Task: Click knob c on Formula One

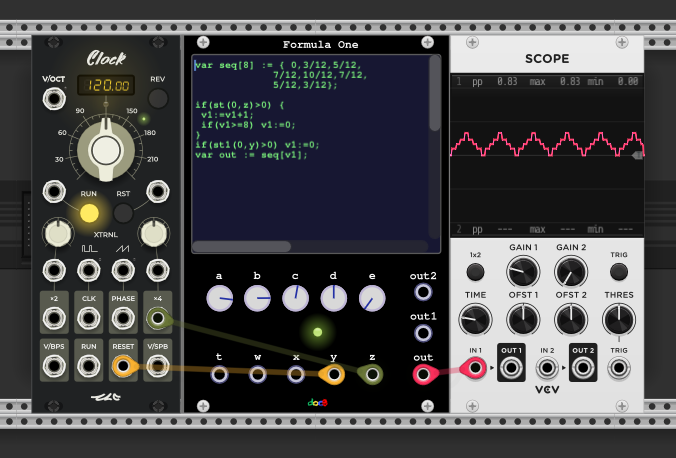Action: (295, 298)
